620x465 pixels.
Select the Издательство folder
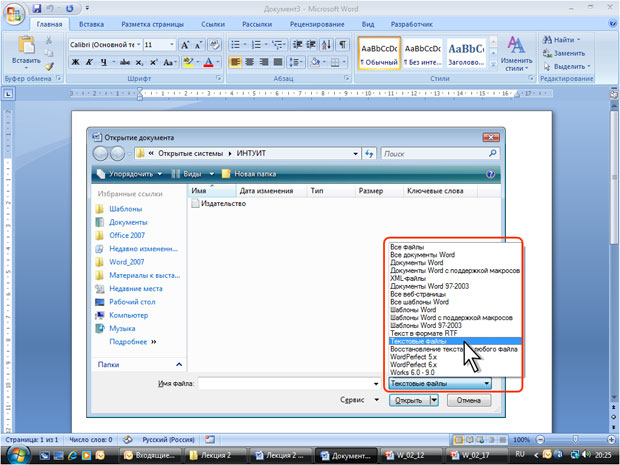pyautogui.click(x=219, y=204)
